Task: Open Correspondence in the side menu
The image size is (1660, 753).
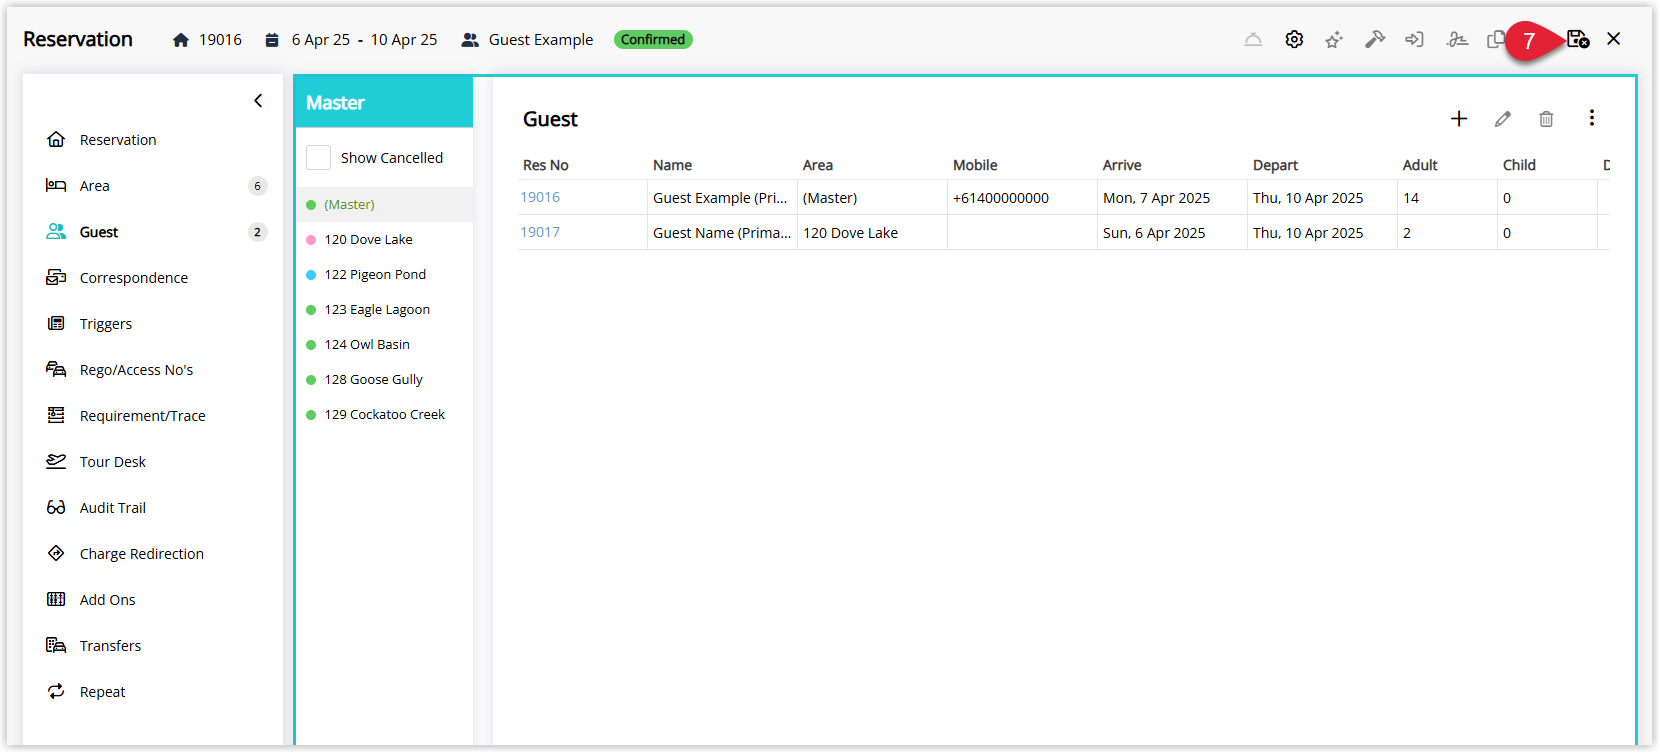Action: (134, 278)
